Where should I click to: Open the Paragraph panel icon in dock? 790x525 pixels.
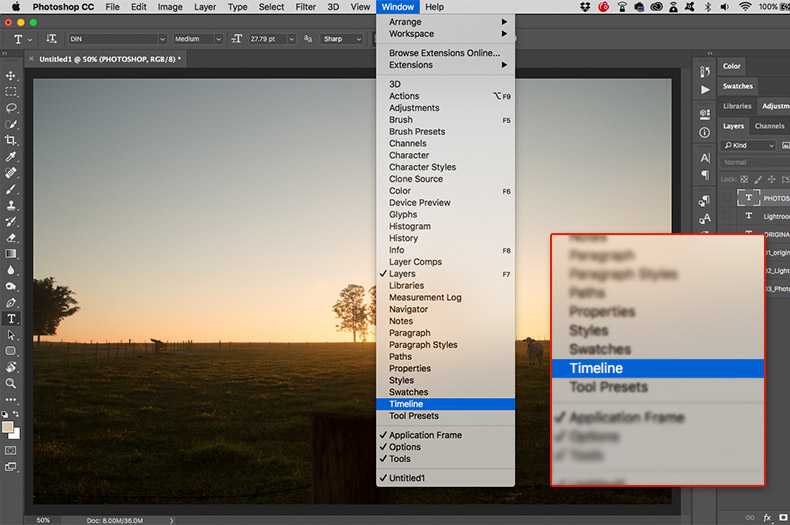click(705, 175)
